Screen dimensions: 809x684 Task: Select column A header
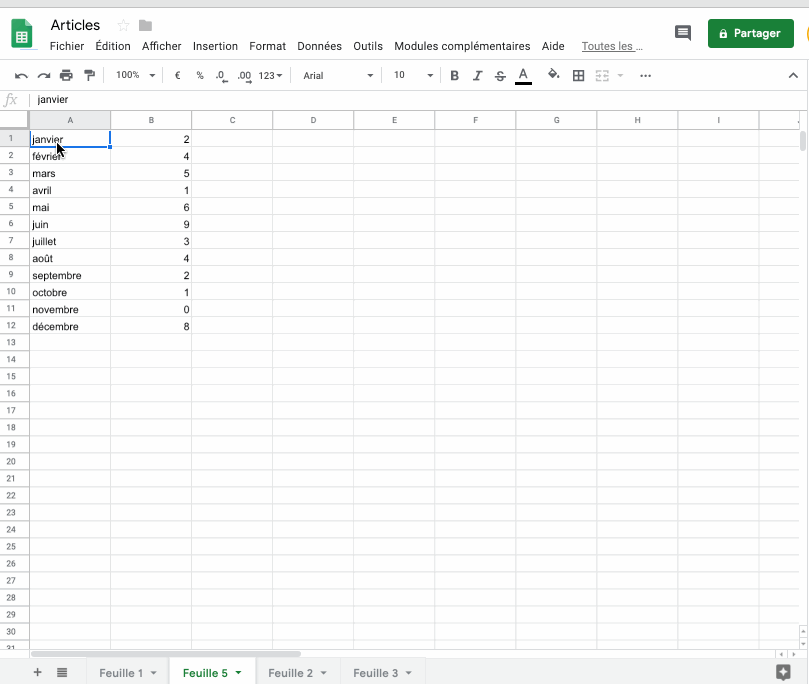pos(70,120)
